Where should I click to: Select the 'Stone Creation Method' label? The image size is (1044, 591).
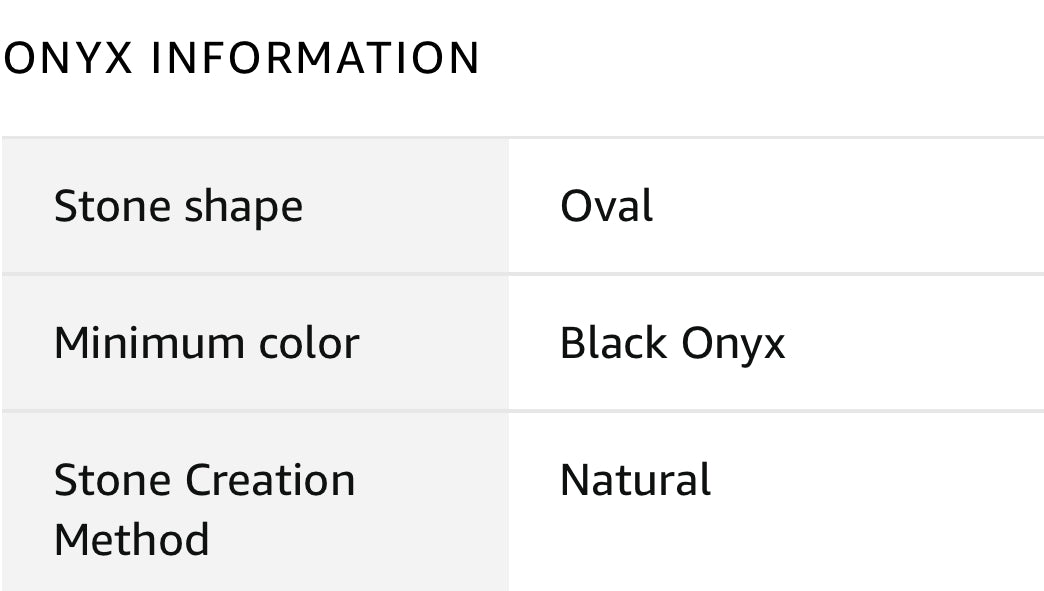click(205, 510)
